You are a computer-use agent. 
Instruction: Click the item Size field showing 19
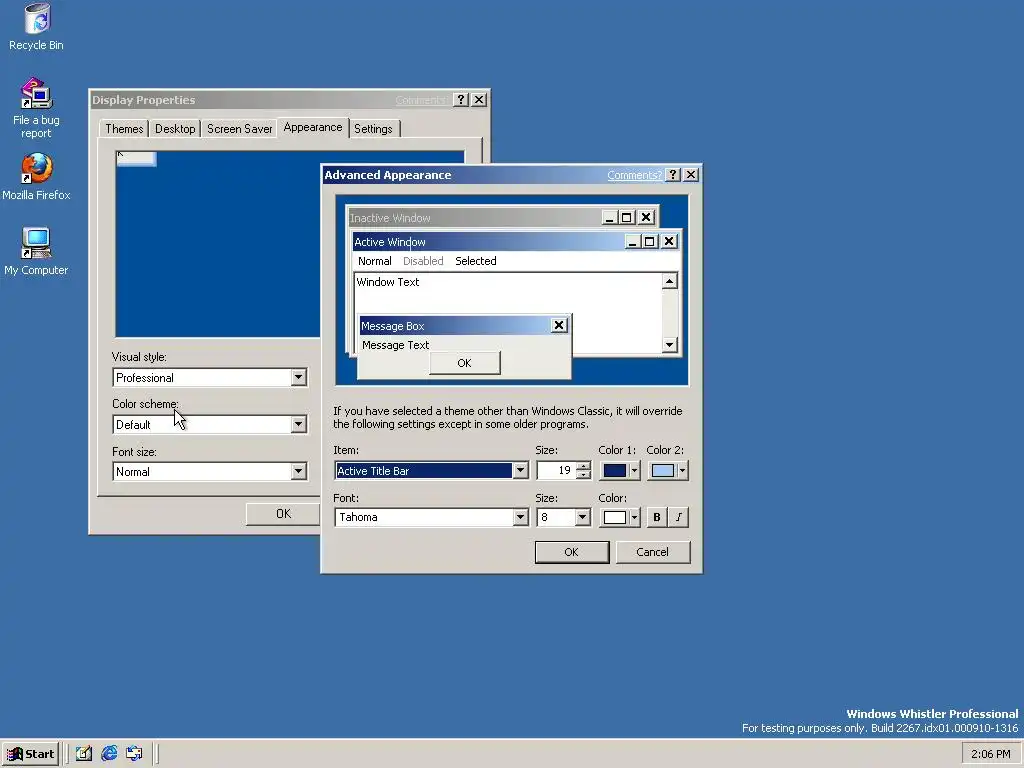click(557, 470)
